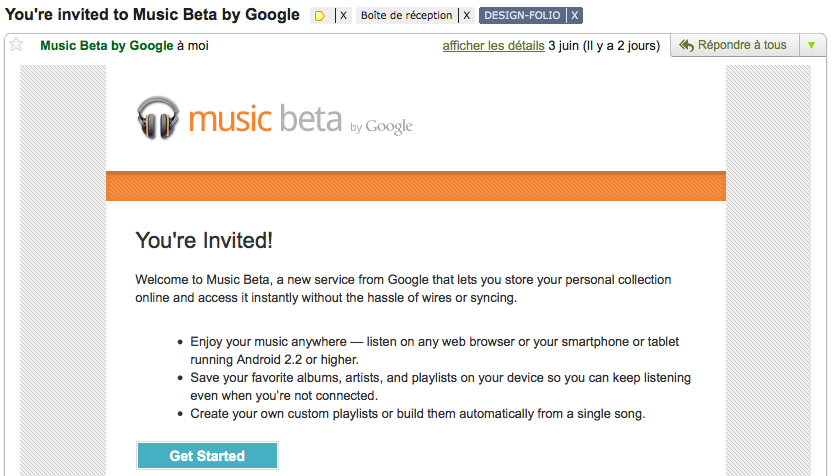The image size is (833, 476).
Task: Click the afficher les détails link
Action: click(493, 46)
